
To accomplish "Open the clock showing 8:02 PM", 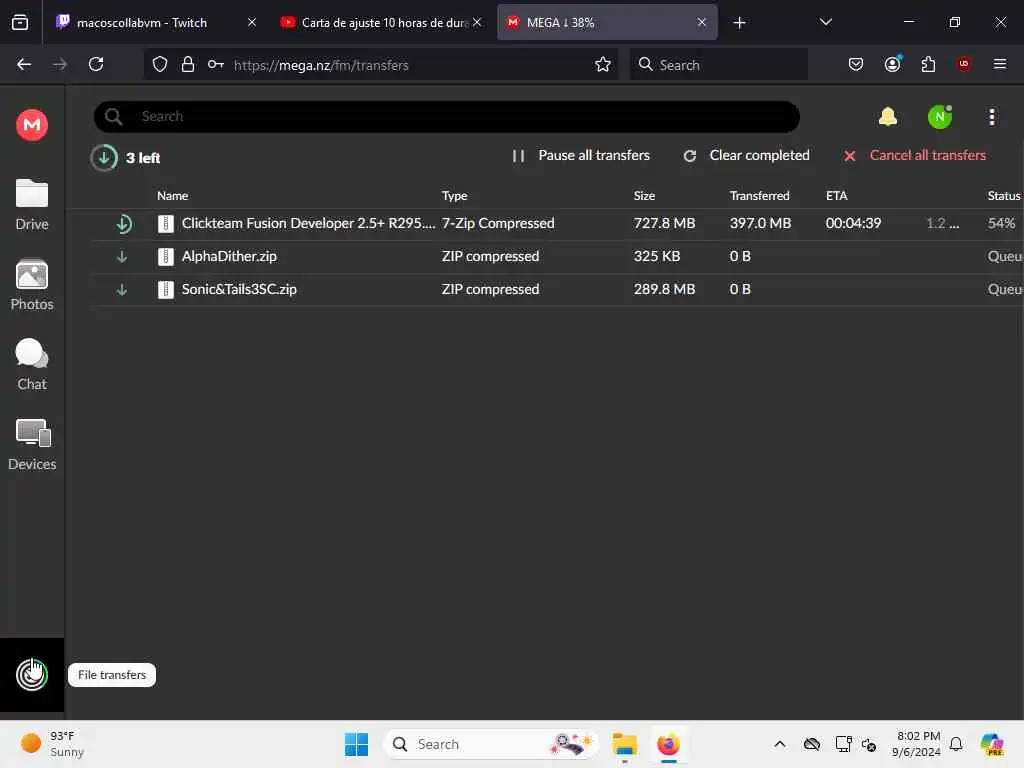I will point(916,744).
